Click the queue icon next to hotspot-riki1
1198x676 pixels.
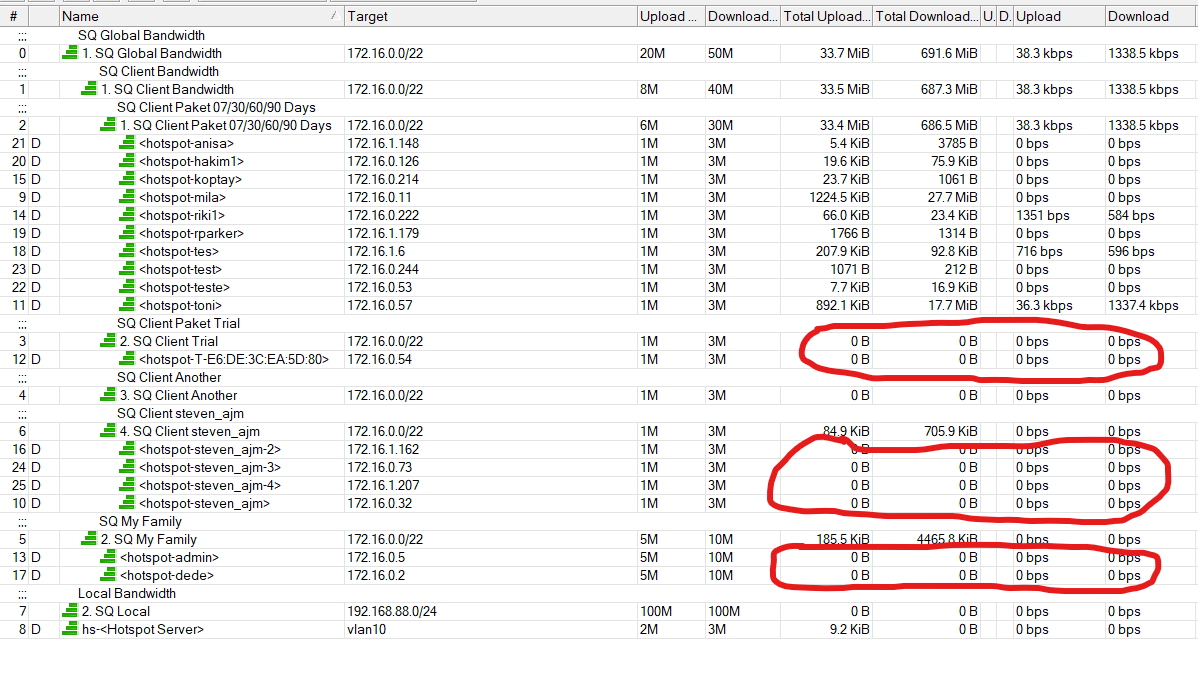pyautogui.click(x=127, y=215)
